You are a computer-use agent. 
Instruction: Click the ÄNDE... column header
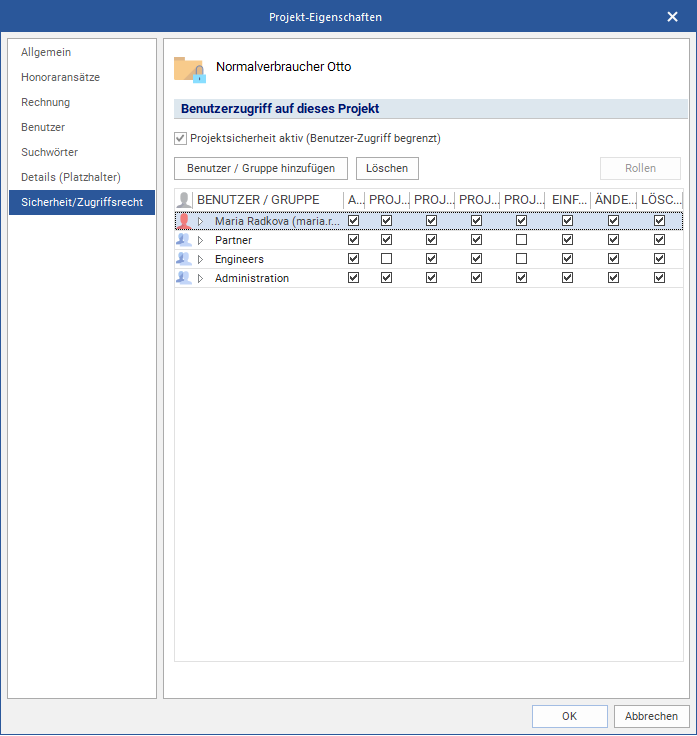pos(614,200)
